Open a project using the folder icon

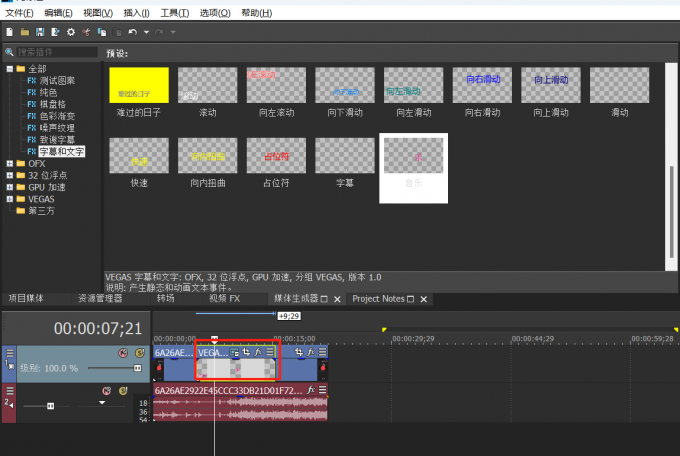pos(25,32)
